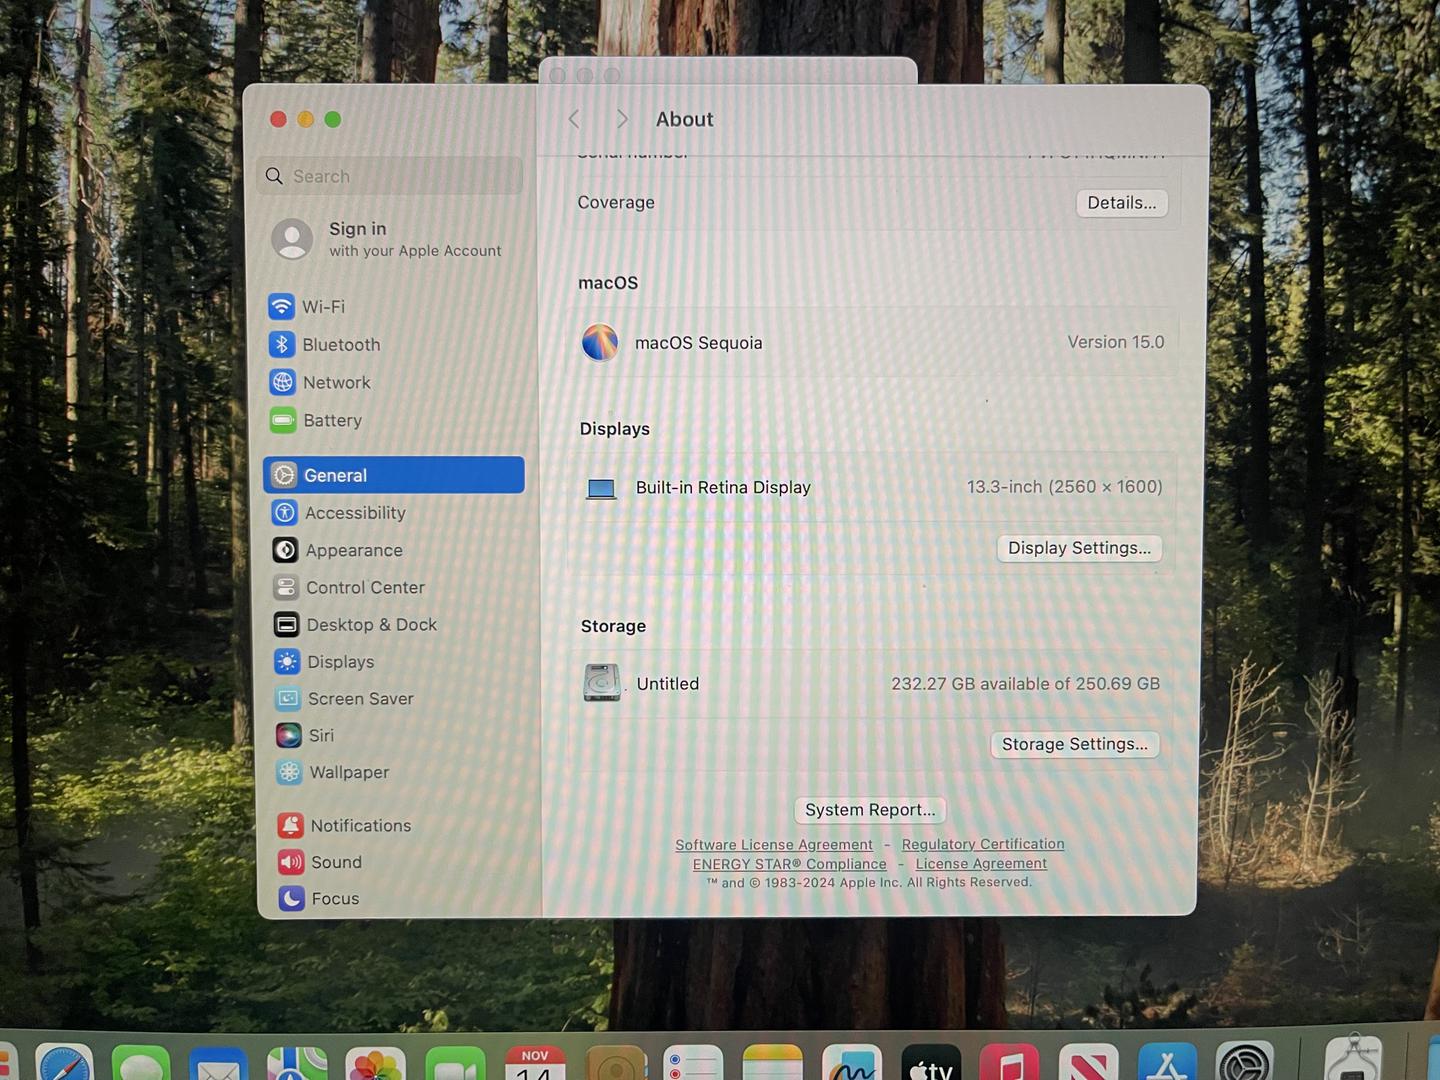Open Display Settings button
This screenshot has height=1080, width=1440.
click(1079, 548)
